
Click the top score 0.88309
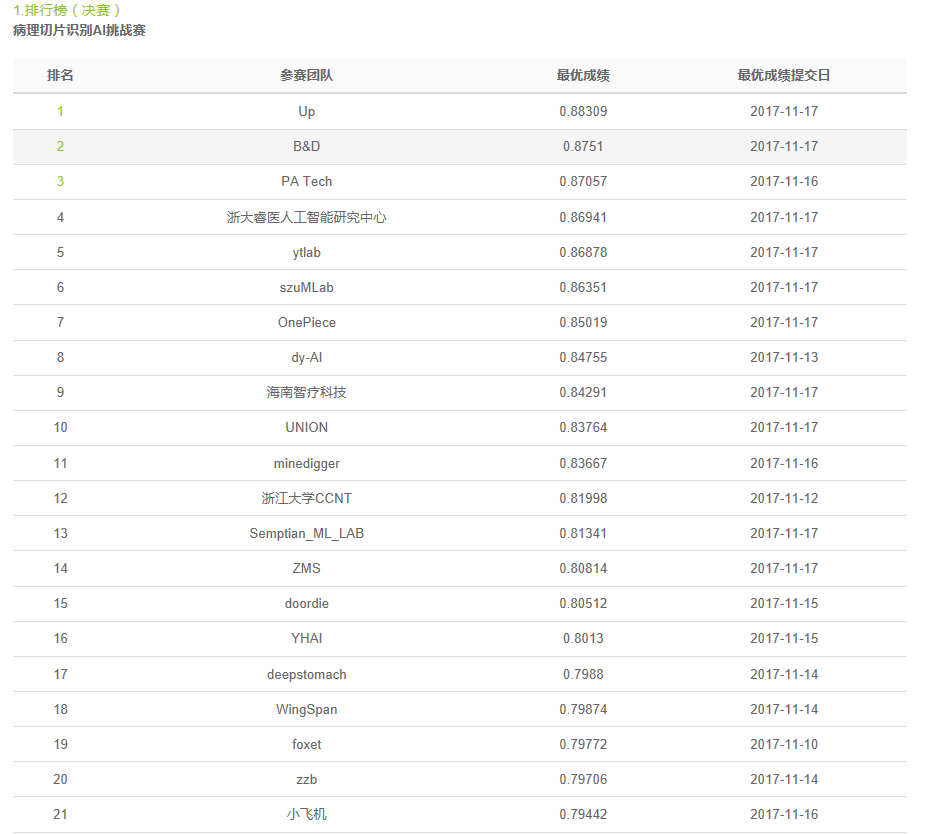tap(583, 111)
